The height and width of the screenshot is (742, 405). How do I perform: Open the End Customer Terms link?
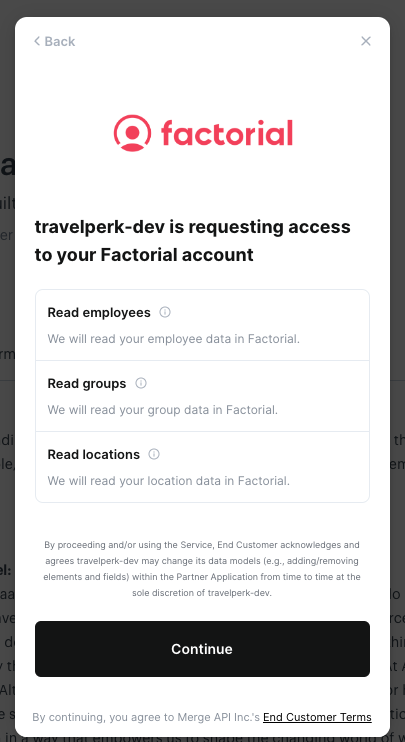pos(317,717)
